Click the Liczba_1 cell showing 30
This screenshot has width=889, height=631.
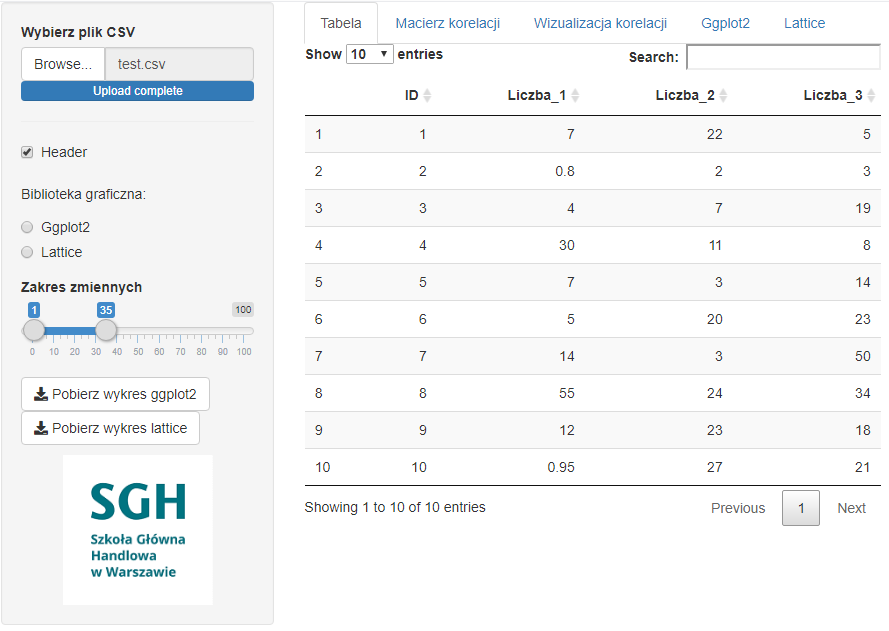567,245
